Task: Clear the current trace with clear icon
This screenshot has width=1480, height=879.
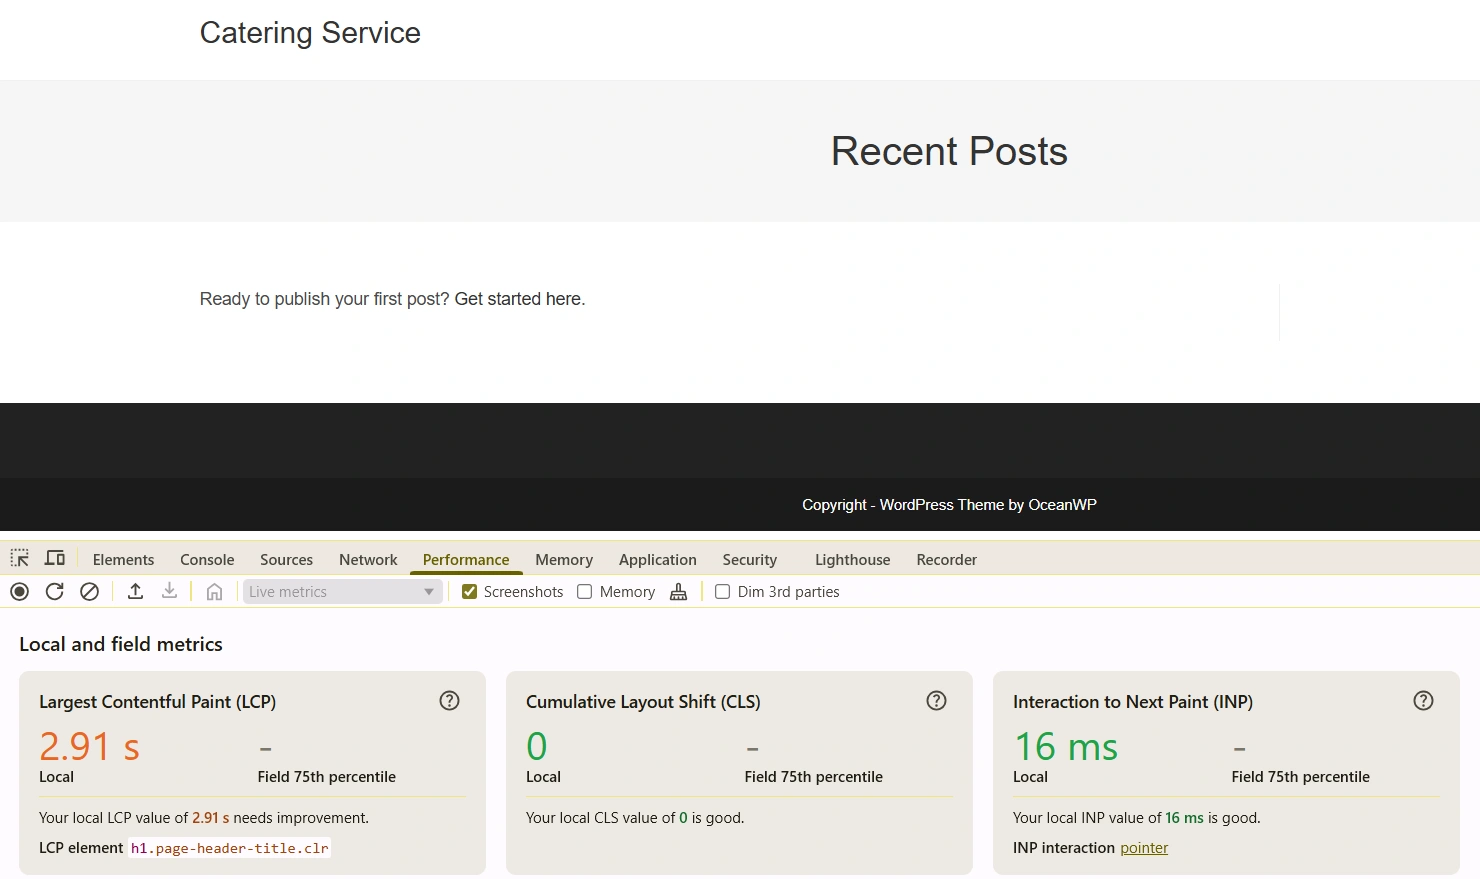Action: (x=89, y=592)
